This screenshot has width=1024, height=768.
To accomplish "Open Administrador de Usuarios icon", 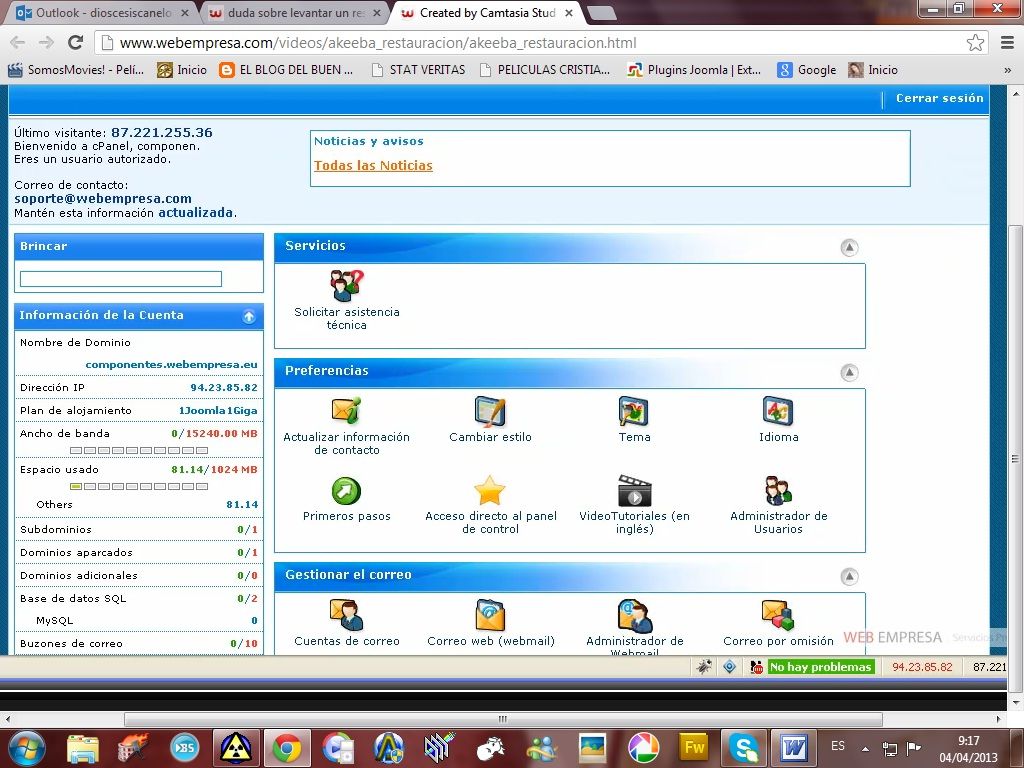I will [x=778, y=490].
